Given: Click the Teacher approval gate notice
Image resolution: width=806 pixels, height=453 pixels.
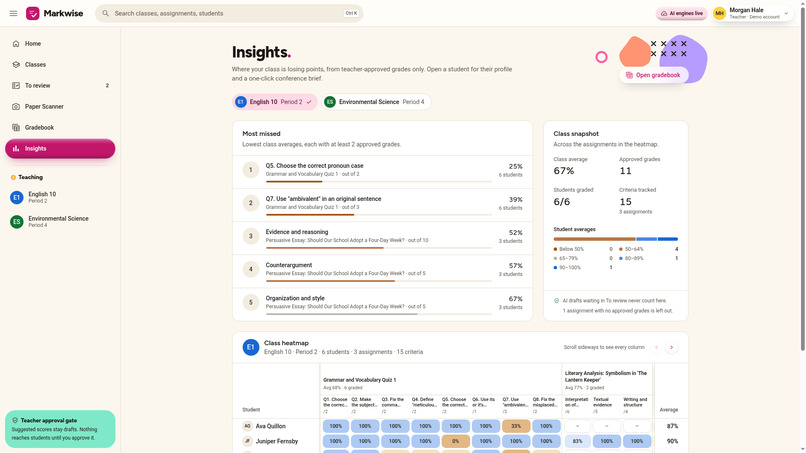Looking at the screenshot, I should (x=60, y=429).
